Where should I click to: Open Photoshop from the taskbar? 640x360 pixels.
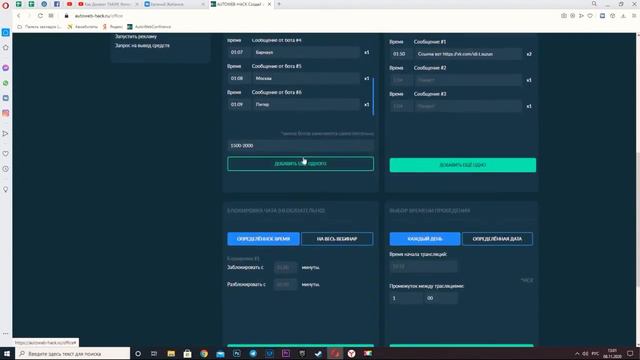pyautogui.click(x=237, y=353)
